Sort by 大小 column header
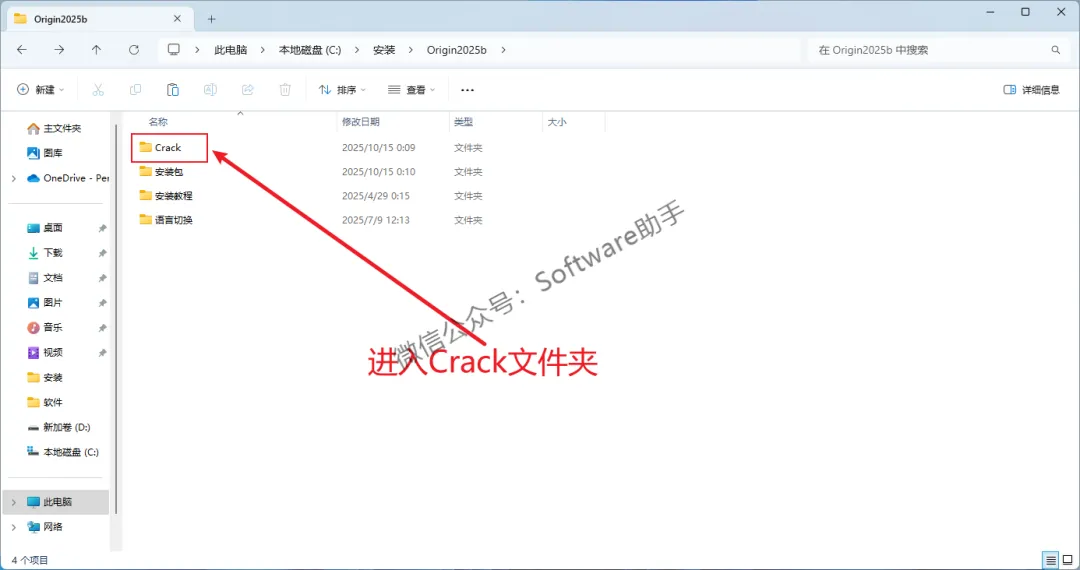This screenshot has width=1080, height=570. click(557, 121)
